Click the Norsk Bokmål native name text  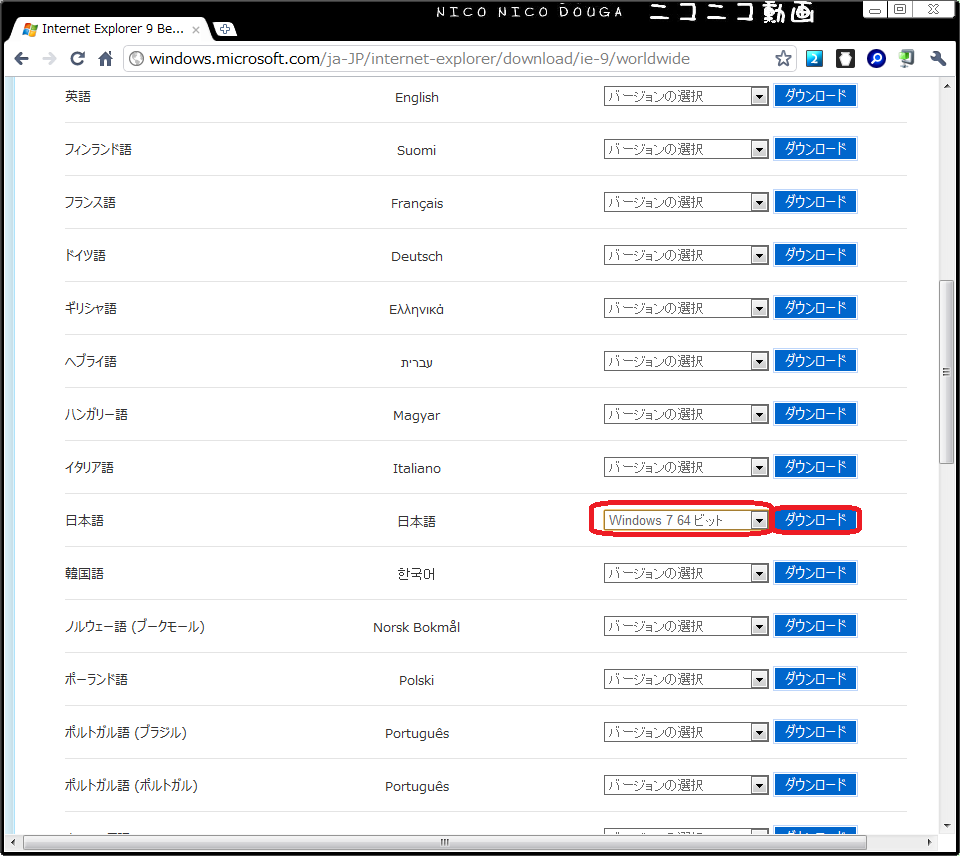416,627
